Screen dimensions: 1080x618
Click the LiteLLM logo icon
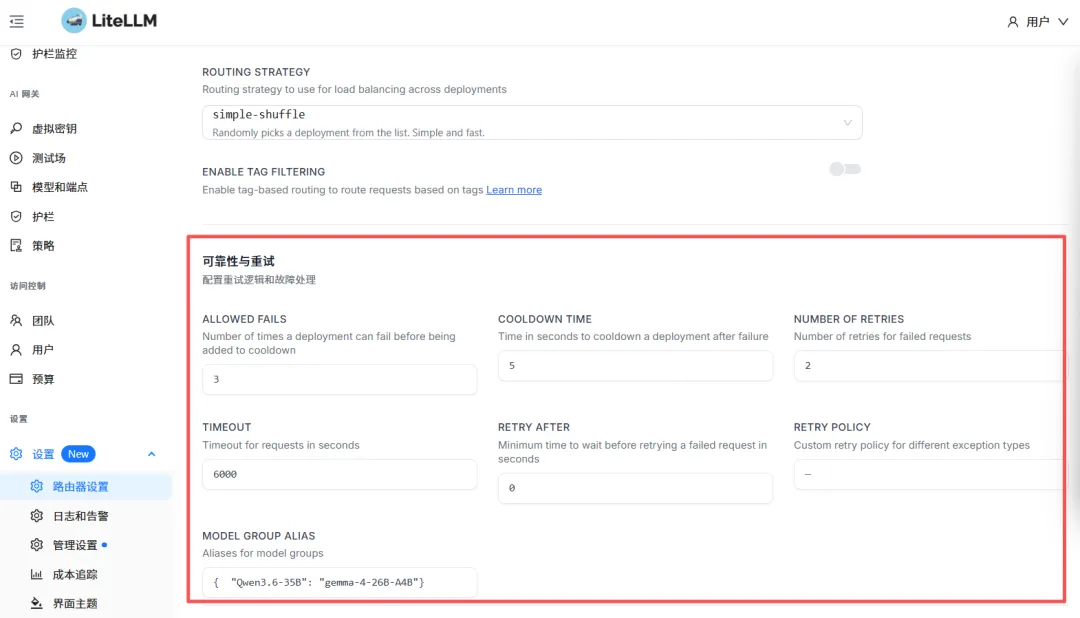pos(74,20)
